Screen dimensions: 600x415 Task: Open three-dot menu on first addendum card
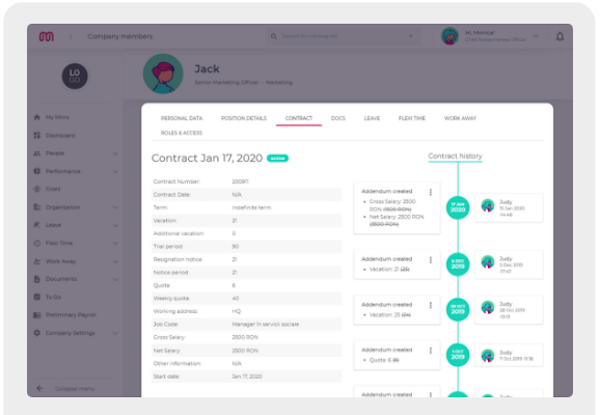point(430,192)
